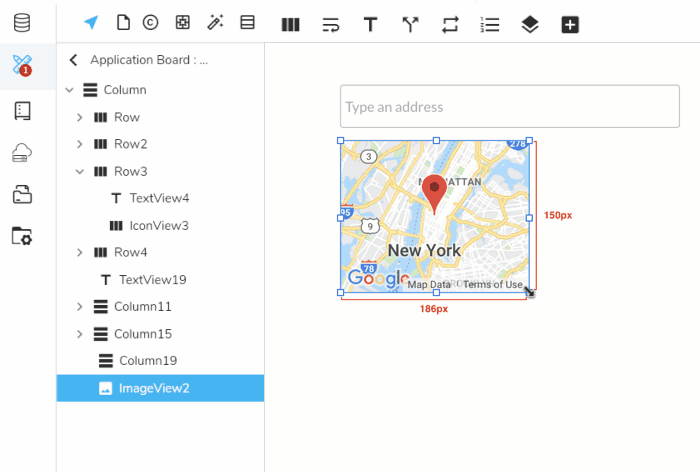Select TextView19 in the component tree
The width and height of the screenshot is (700, 472).
click(152, 279)
